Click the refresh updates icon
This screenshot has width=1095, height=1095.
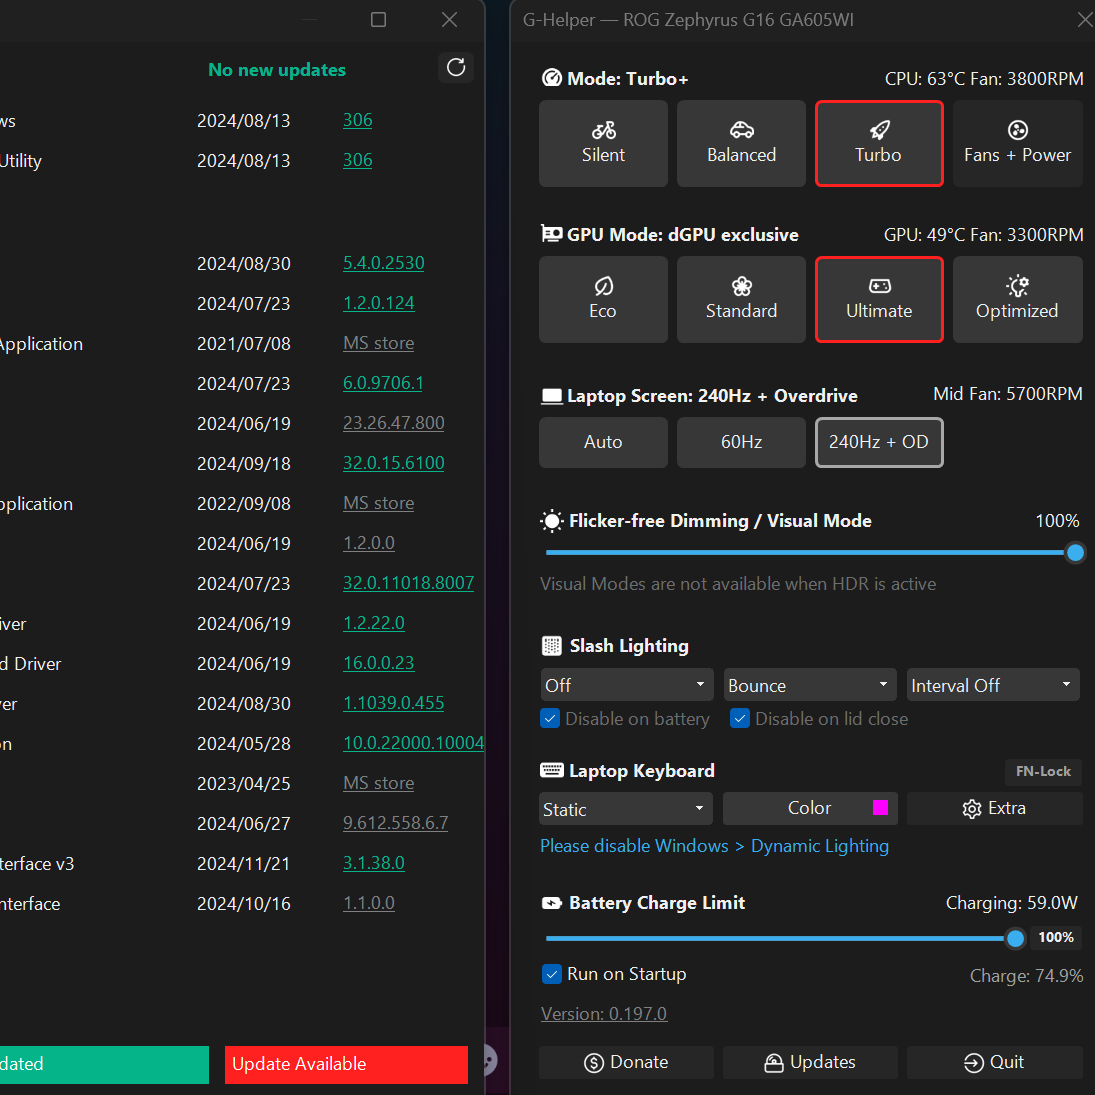coord(456,67)
